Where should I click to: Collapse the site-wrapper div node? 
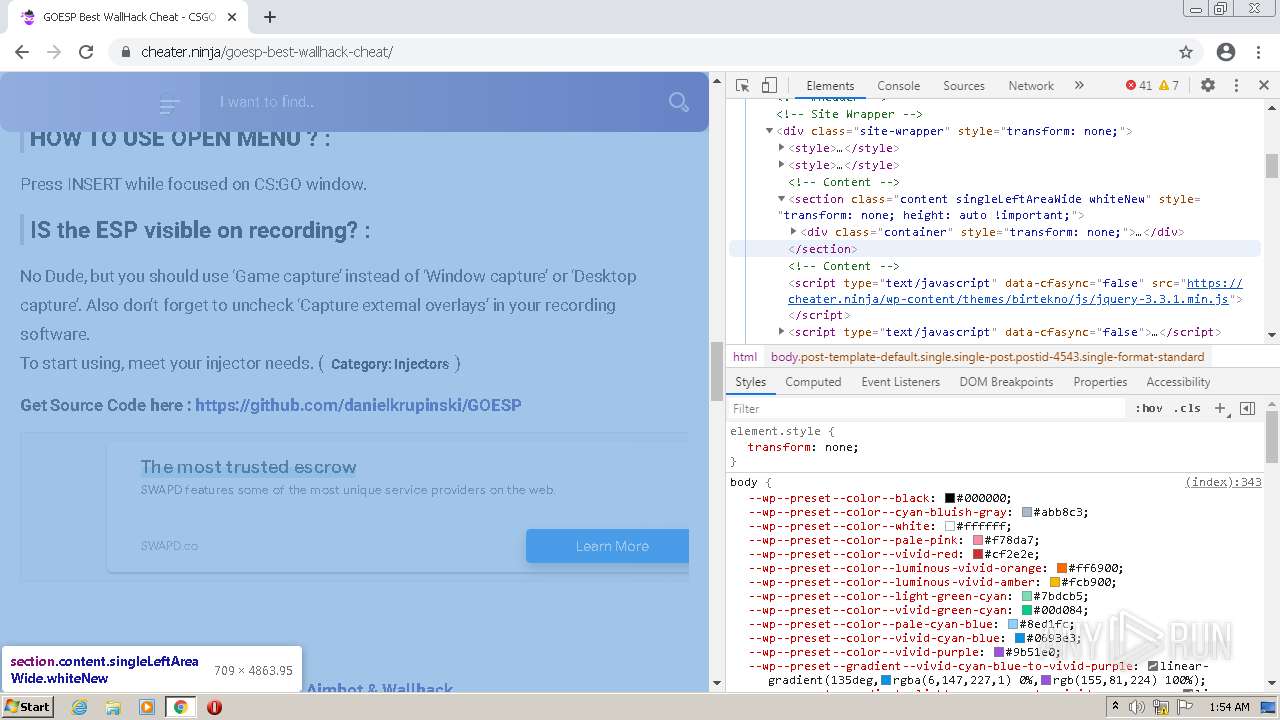tap(770, 131)
